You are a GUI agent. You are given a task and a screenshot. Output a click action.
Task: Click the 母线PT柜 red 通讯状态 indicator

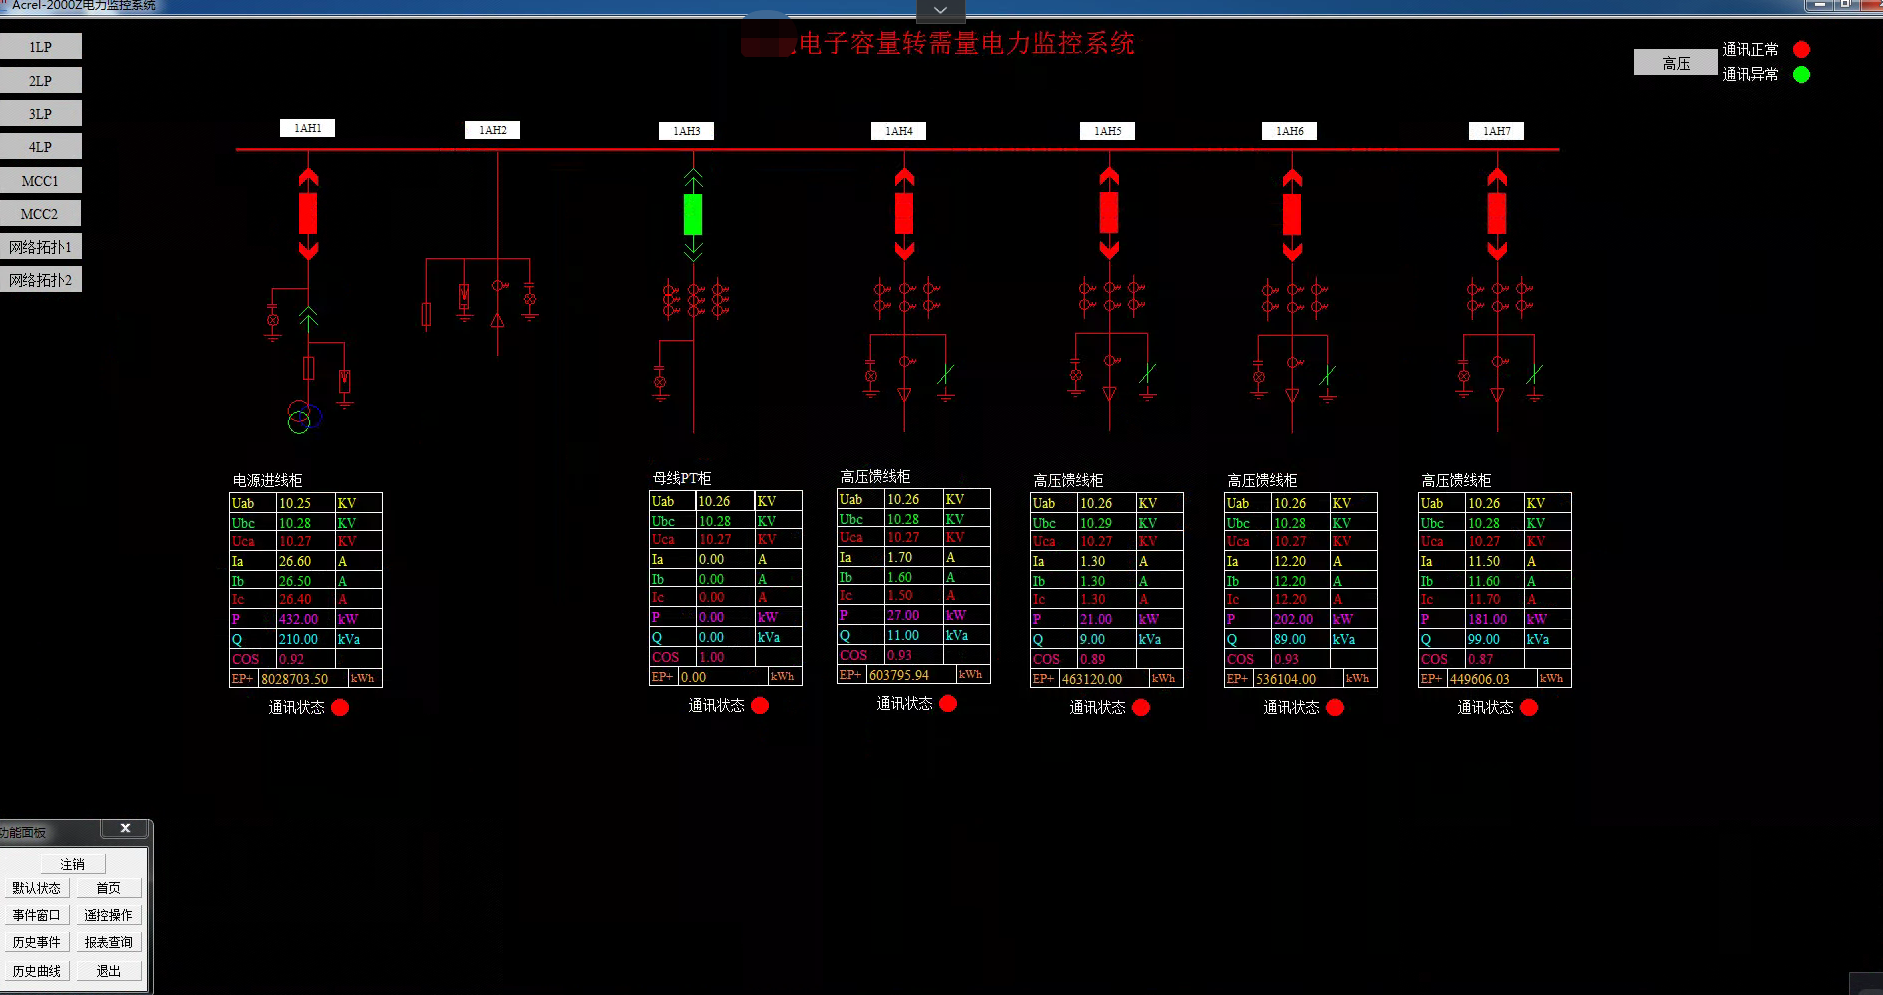point(760,705)
